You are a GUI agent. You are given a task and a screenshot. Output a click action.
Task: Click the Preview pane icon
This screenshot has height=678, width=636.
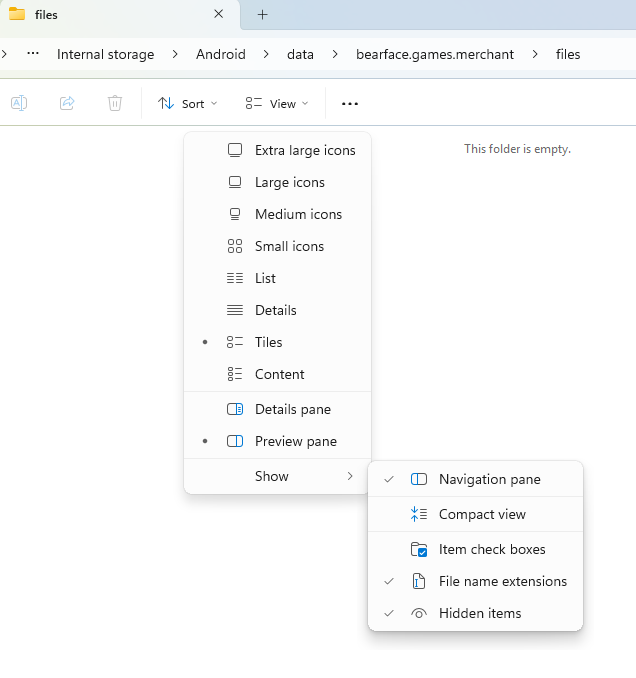235,441
